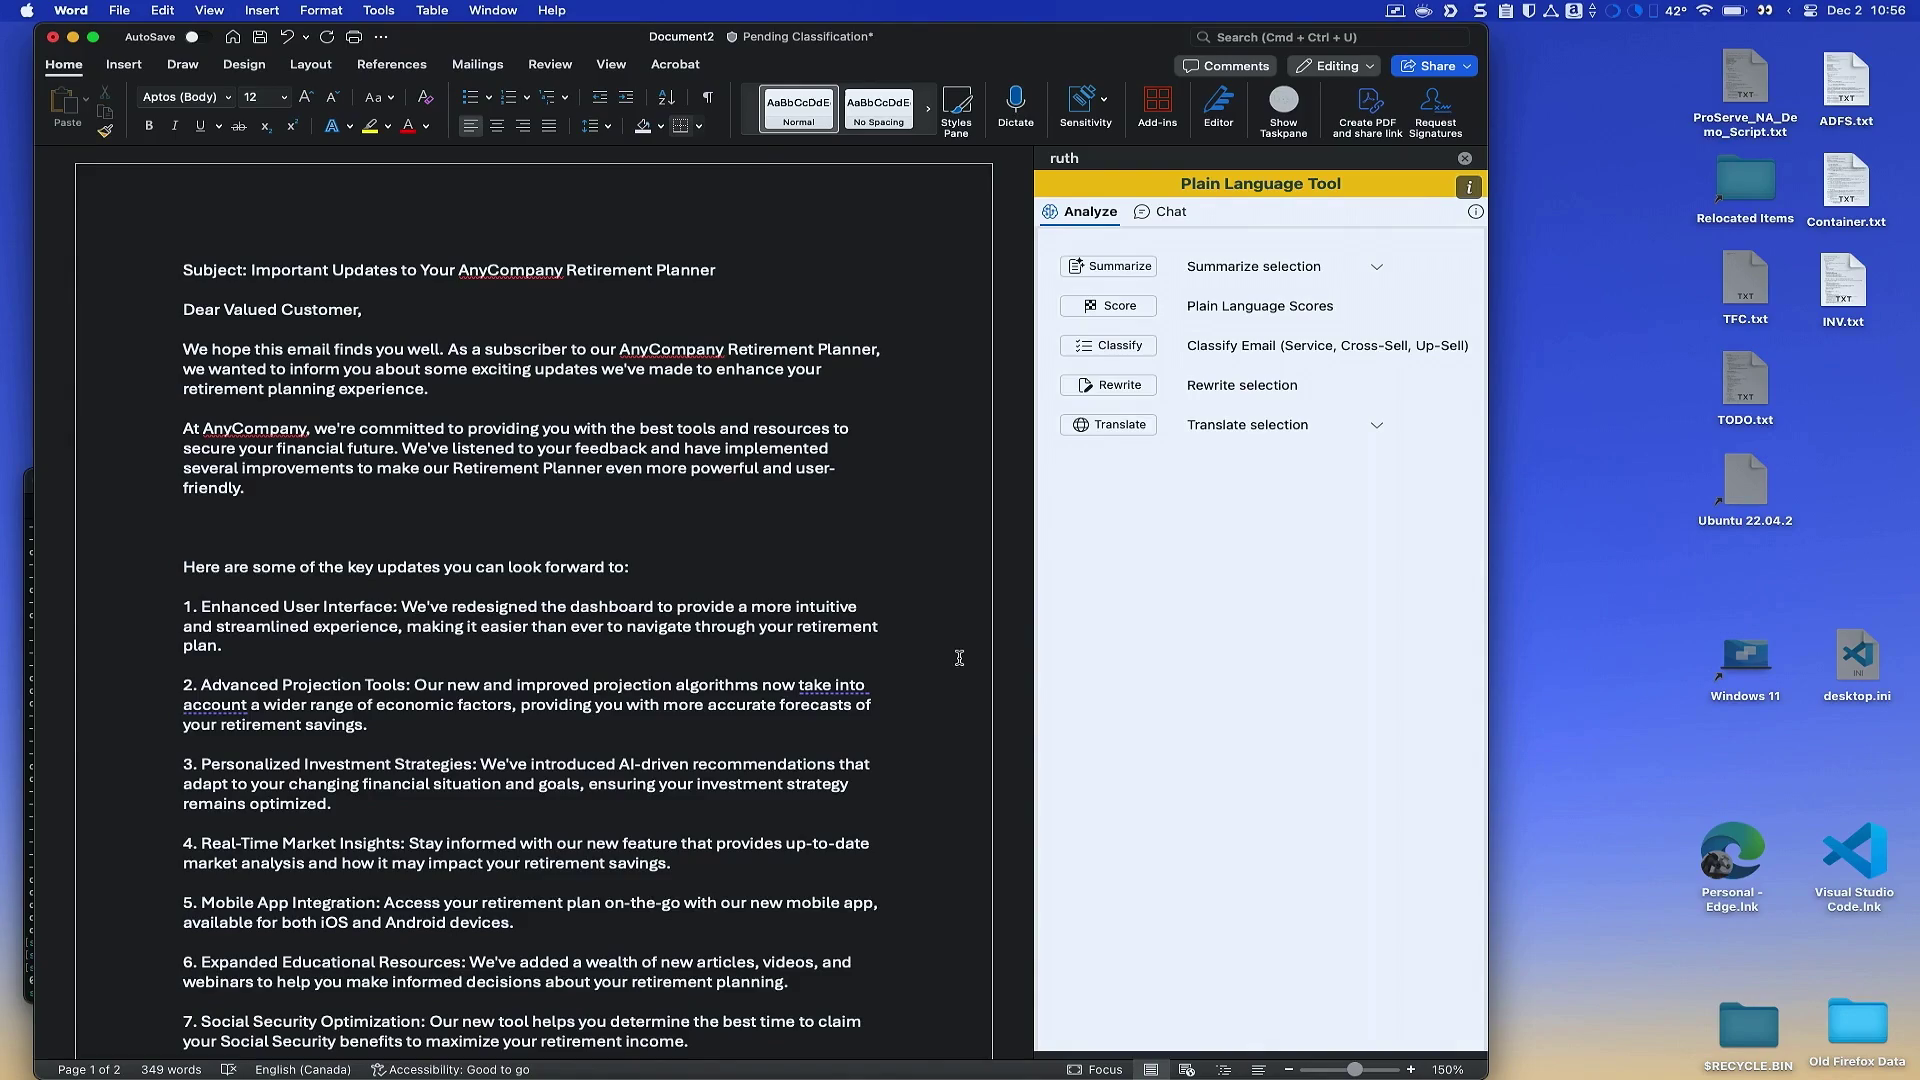The width and height of the screenshot is (1920, 1080).
Task: Expand the Summarize selection dropdown
Action: (x=1376, y=267)
